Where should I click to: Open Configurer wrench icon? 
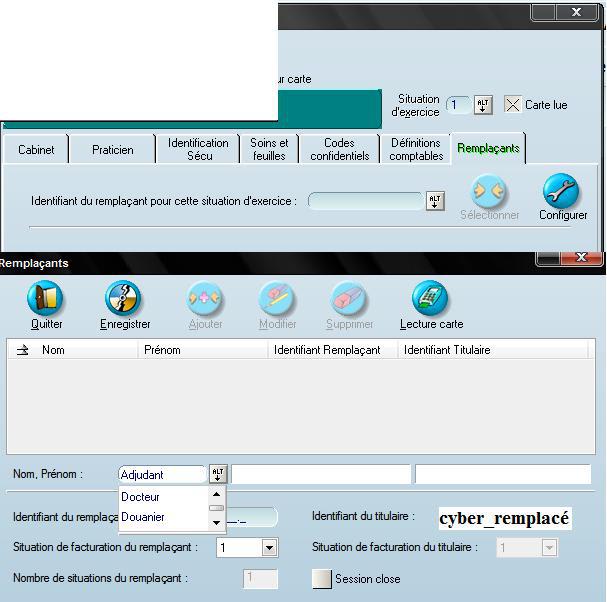[x=562, y=191]
